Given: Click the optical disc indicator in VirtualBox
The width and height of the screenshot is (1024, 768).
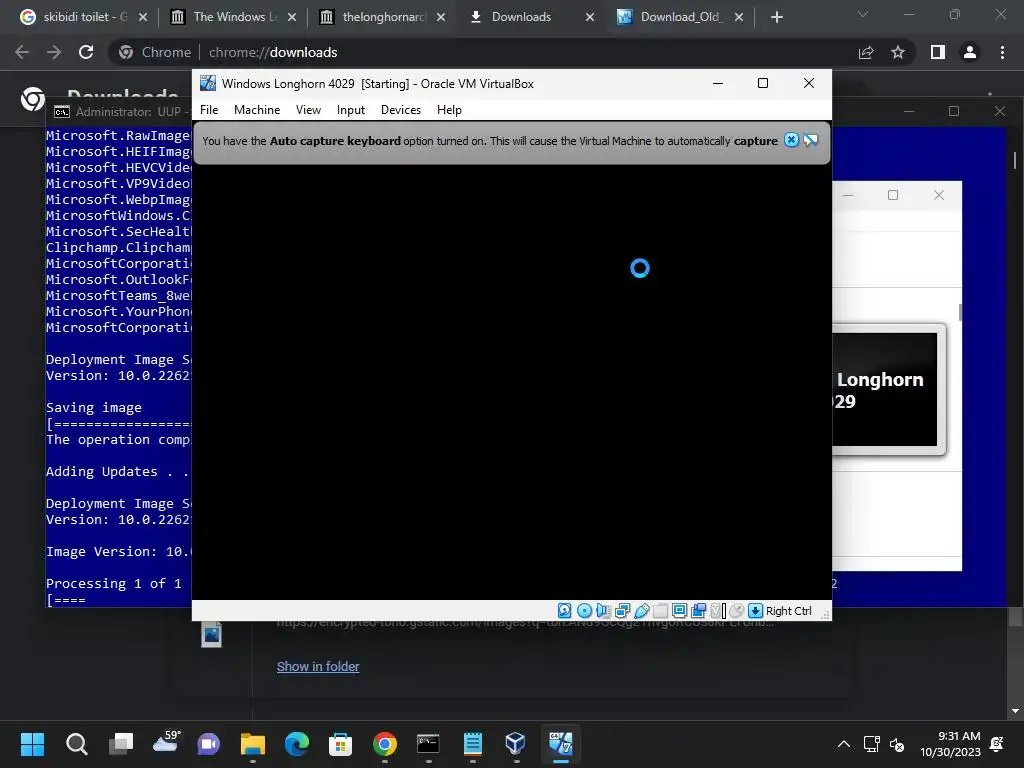Looking at the screenshot, I should [x=584, y=611].
